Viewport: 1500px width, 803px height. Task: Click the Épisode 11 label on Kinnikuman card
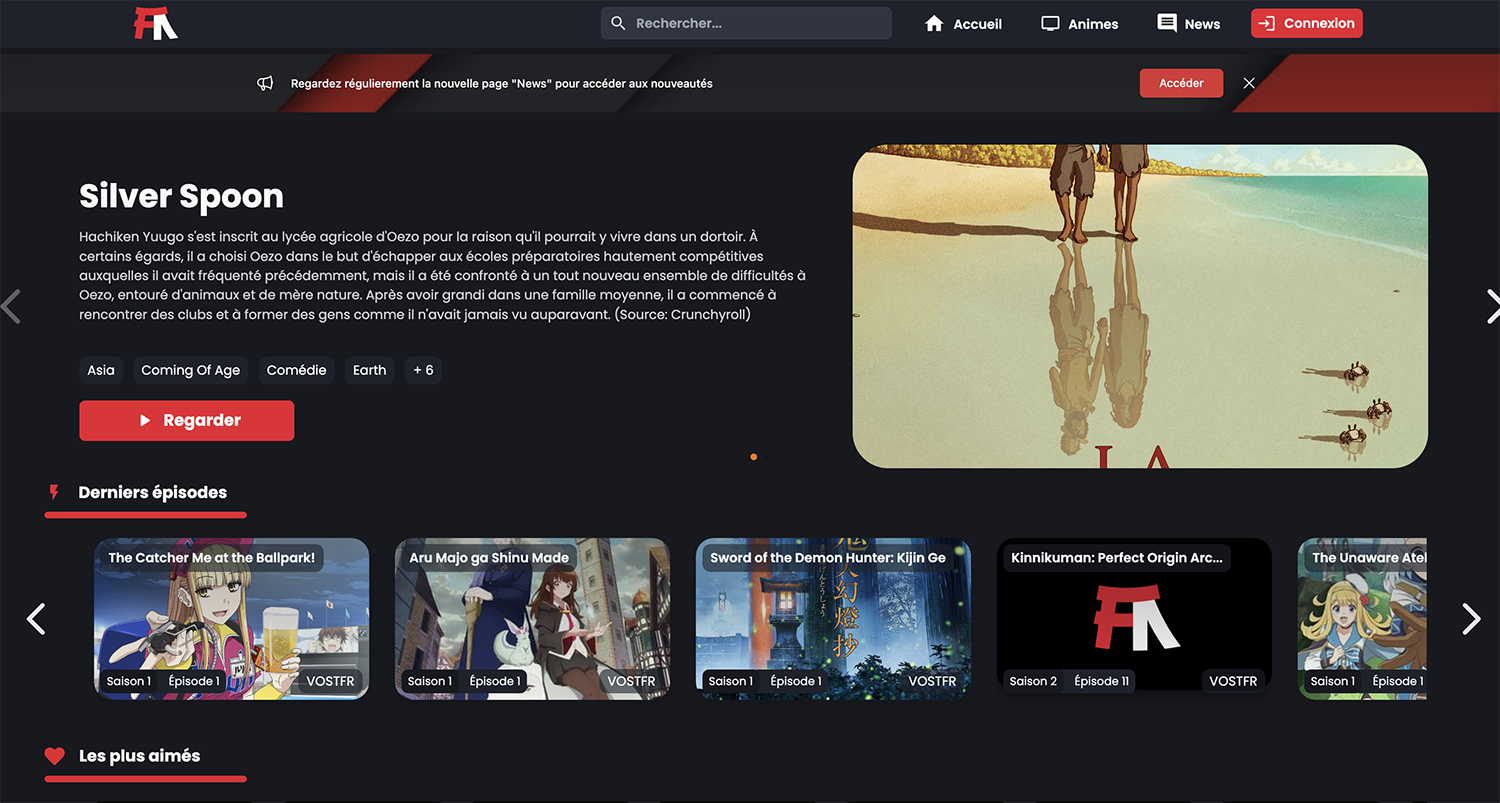click(1101, 681)
